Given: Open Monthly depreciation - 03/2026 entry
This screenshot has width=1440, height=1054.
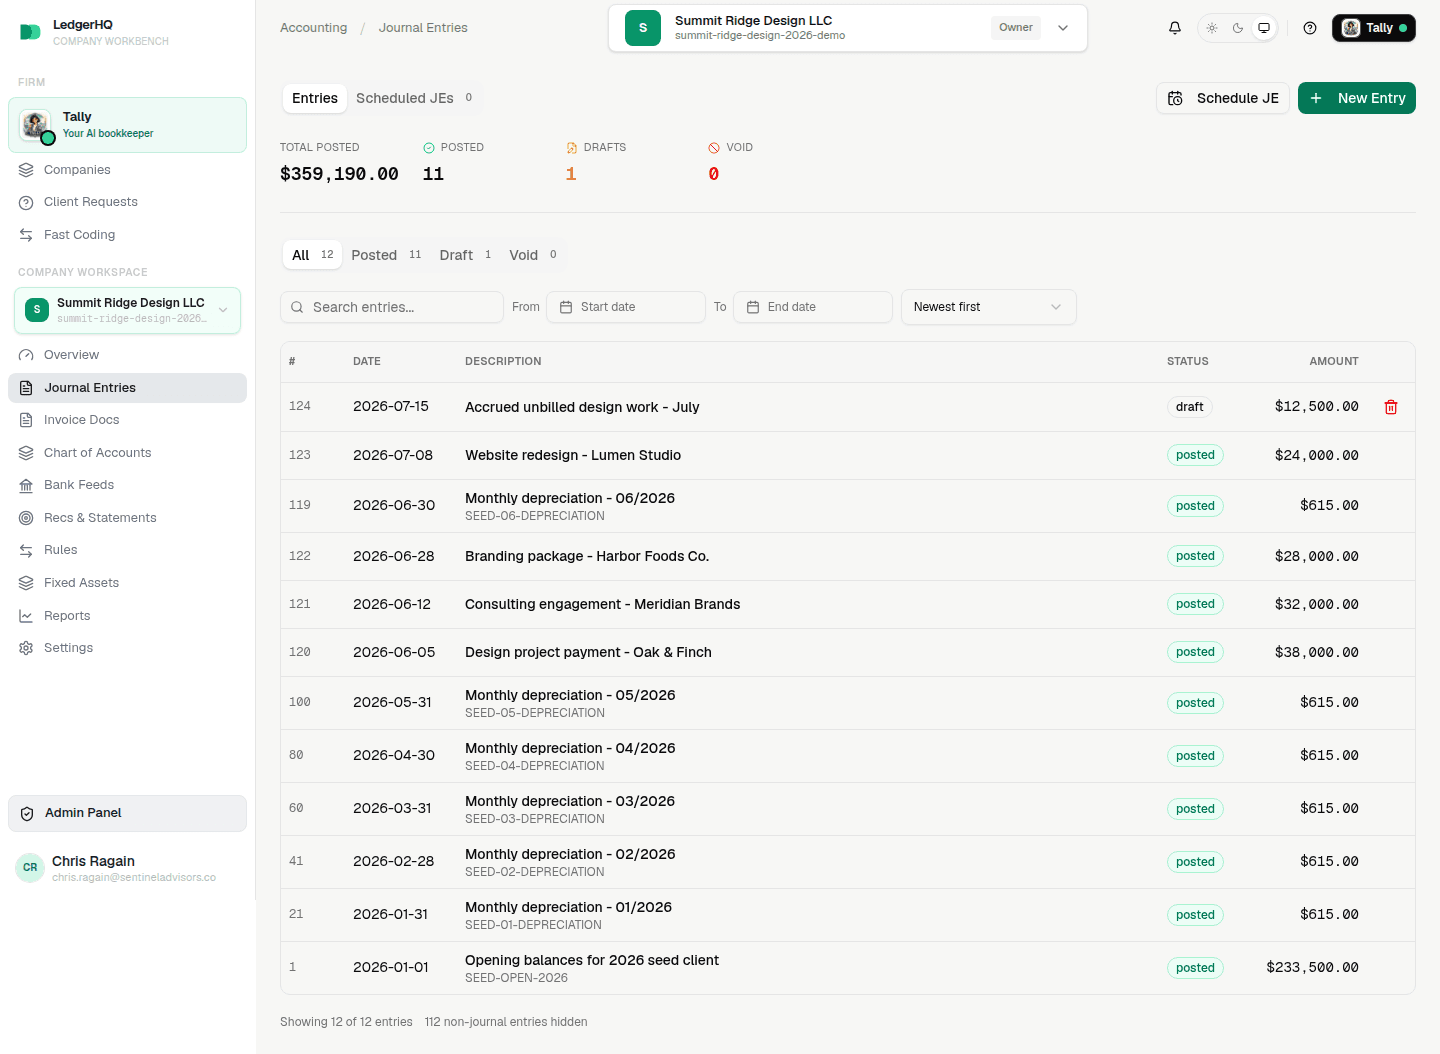Looking at the screenshot, I should click(848, 809).
